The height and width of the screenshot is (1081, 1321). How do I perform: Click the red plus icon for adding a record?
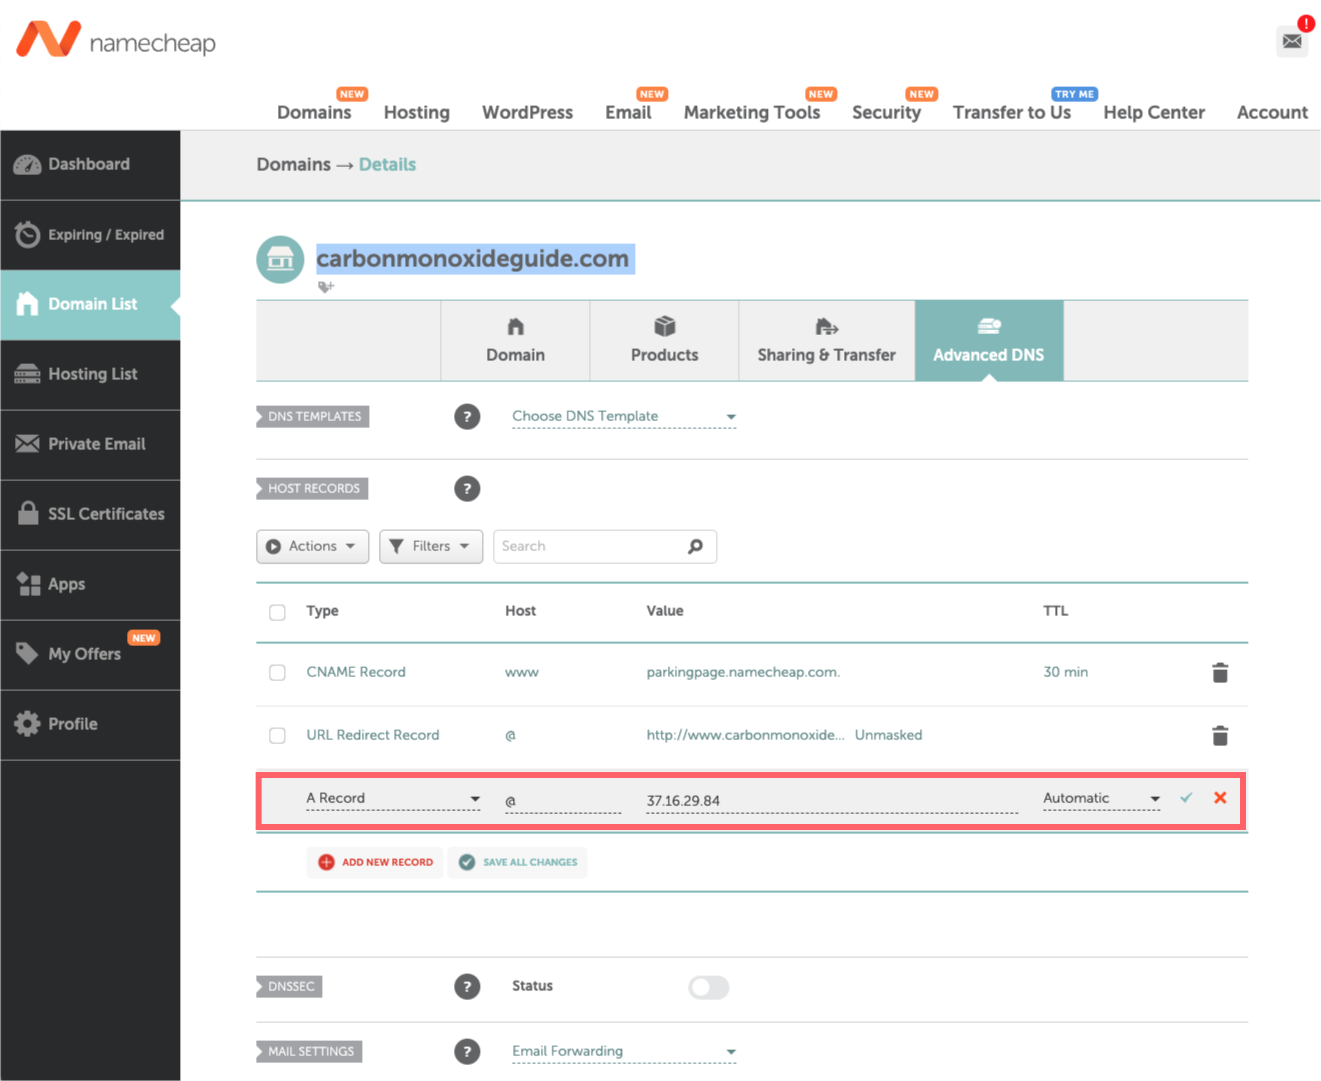[x=326, y=862]
